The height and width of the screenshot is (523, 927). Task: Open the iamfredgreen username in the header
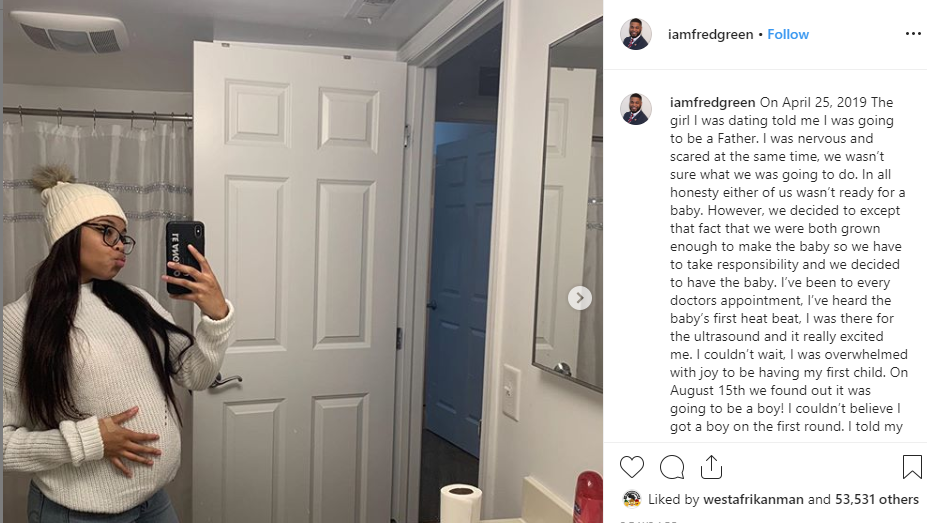coord(710,34)
